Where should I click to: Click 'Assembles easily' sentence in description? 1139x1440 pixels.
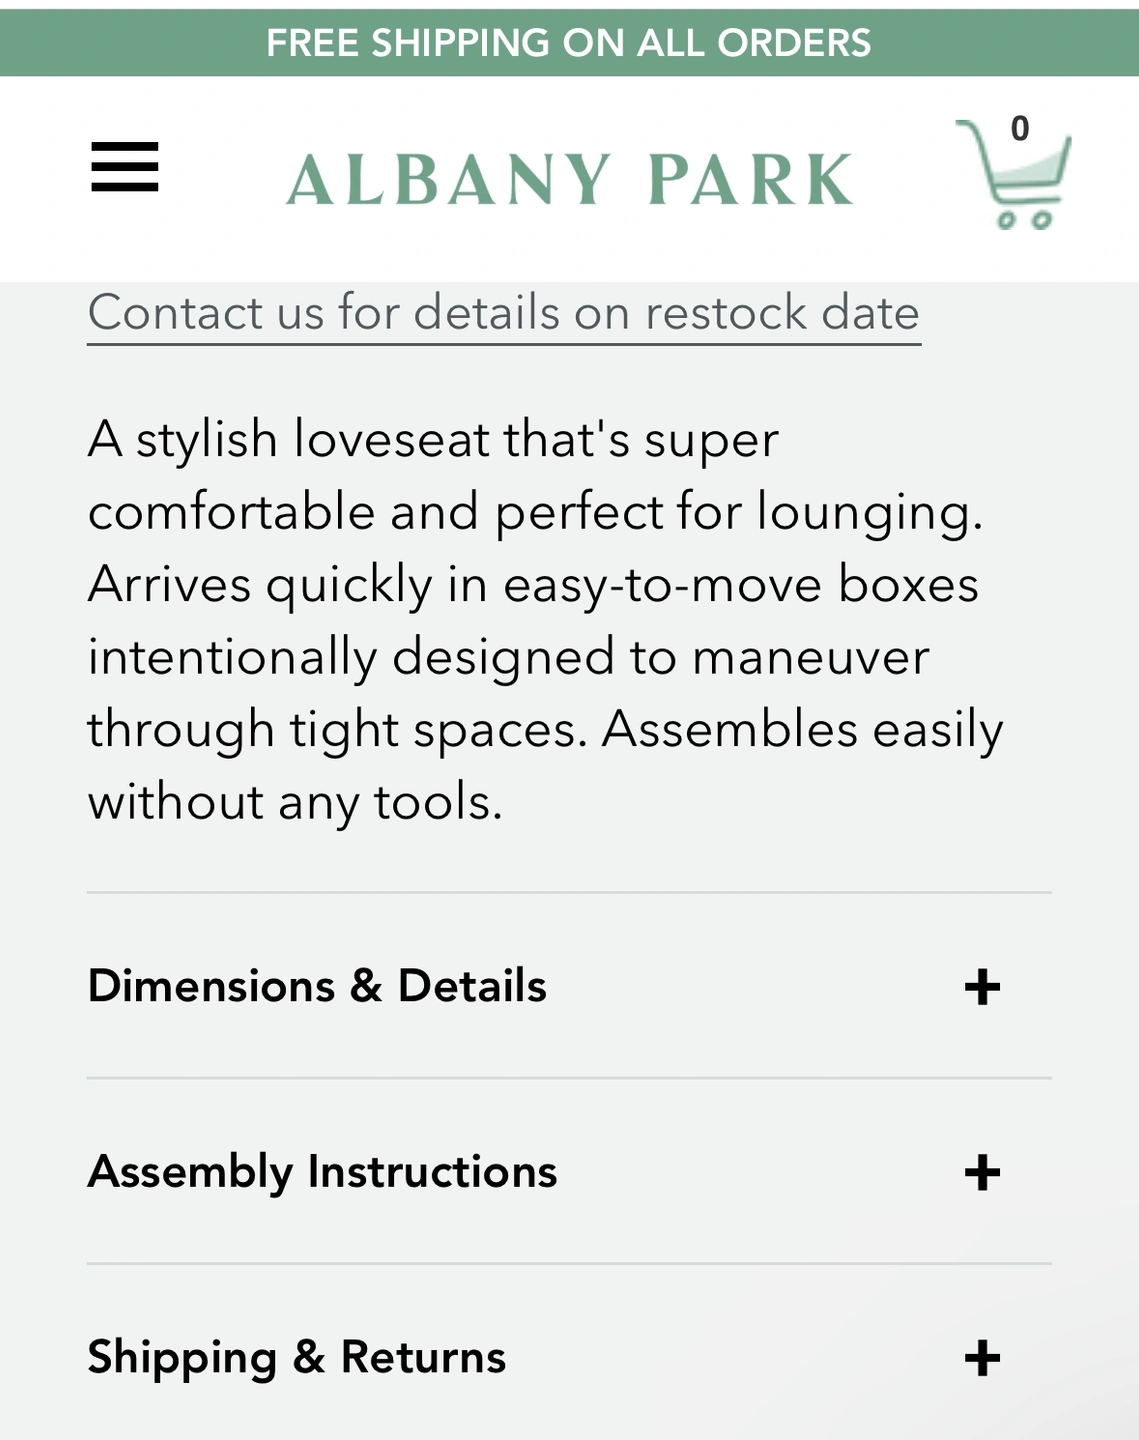coord(802,730)
